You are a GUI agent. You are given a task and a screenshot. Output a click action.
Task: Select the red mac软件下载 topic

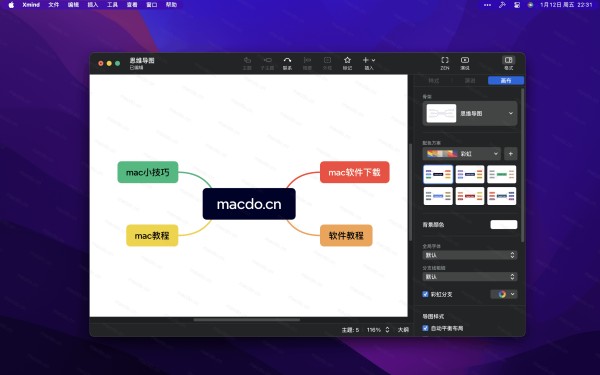[354, 172]
